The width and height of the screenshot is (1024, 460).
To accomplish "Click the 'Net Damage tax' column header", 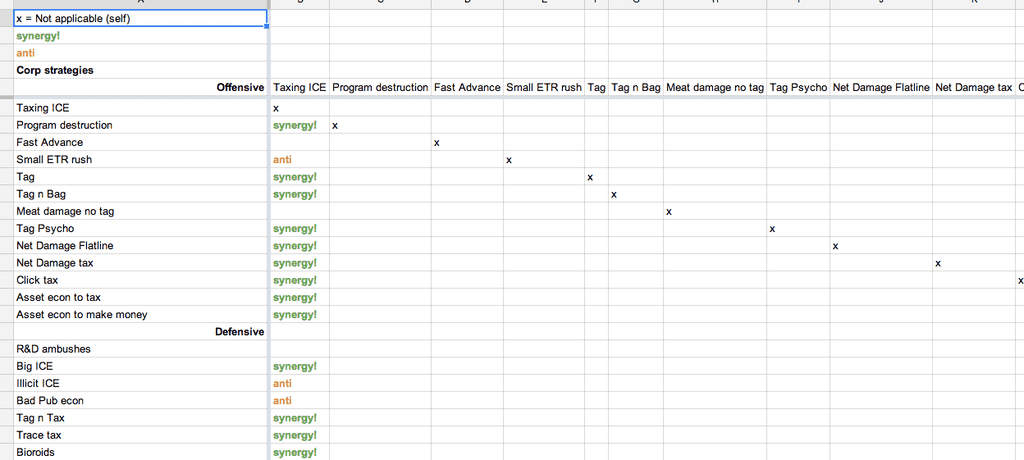I will point(973,88).
